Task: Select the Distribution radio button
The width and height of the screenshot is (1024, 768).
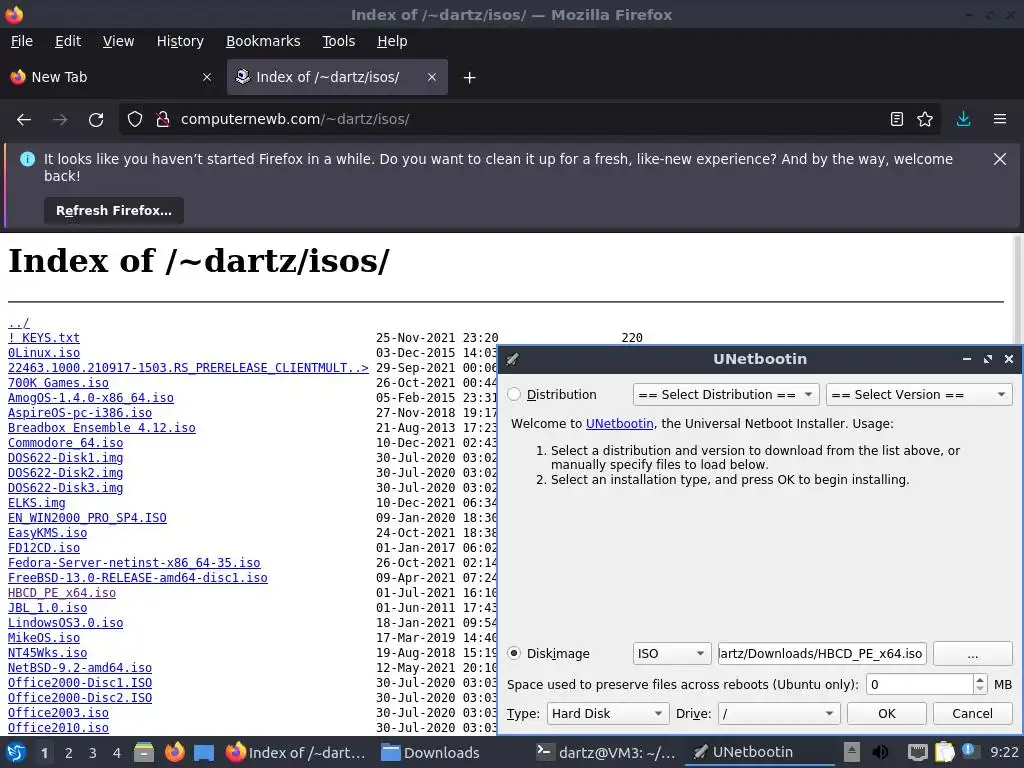Action: [514, 394]
